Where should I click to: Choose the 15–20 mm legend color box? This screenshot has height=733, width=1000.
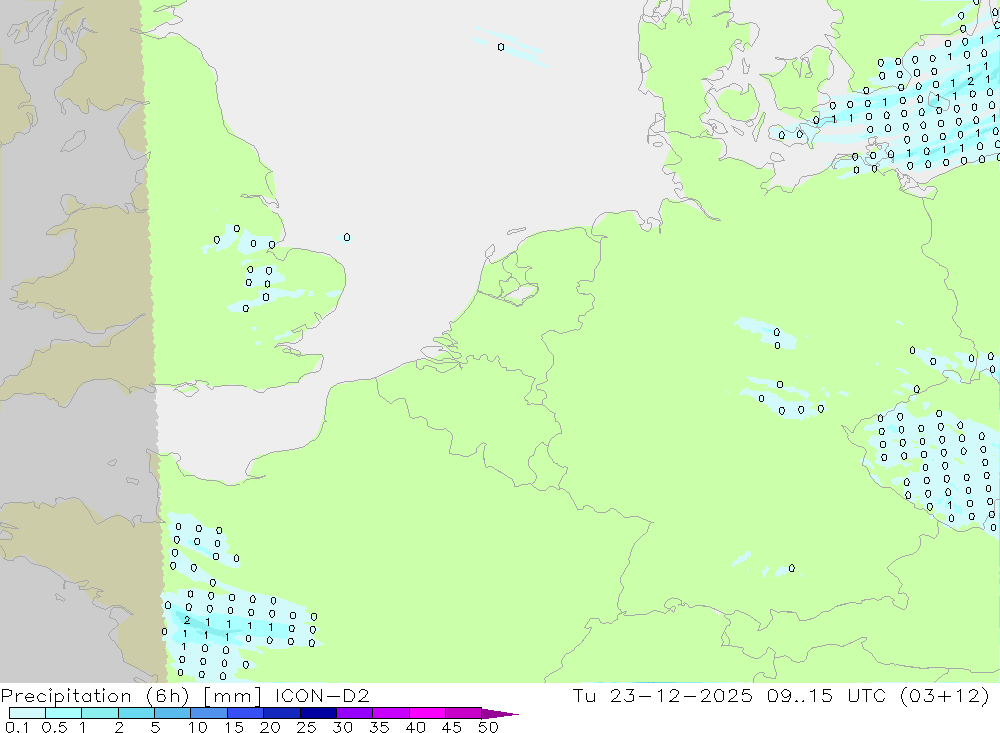[x=245, y=714]
